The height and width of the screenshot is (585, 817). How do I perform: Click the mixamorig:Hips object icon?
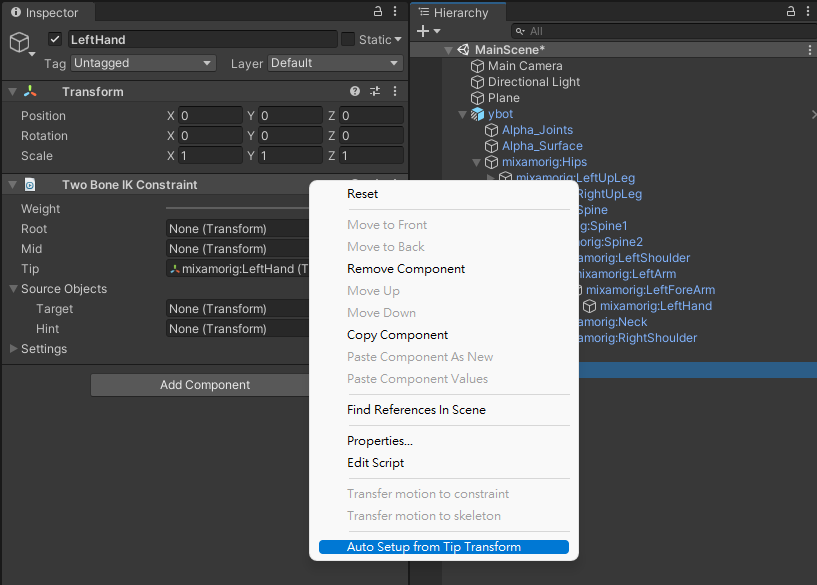pyautogui.click(x=491, y=162)
